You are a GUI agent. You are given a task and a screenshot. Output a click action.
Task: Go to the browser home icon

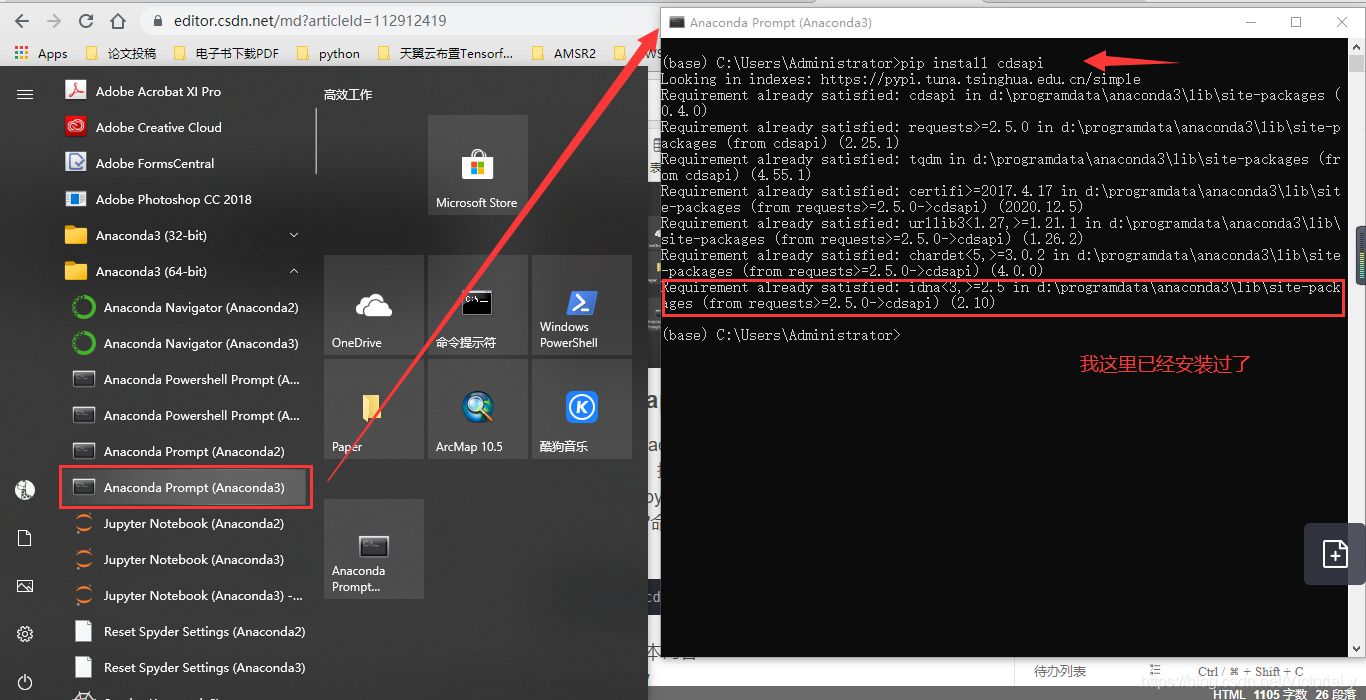click(118, 20)
